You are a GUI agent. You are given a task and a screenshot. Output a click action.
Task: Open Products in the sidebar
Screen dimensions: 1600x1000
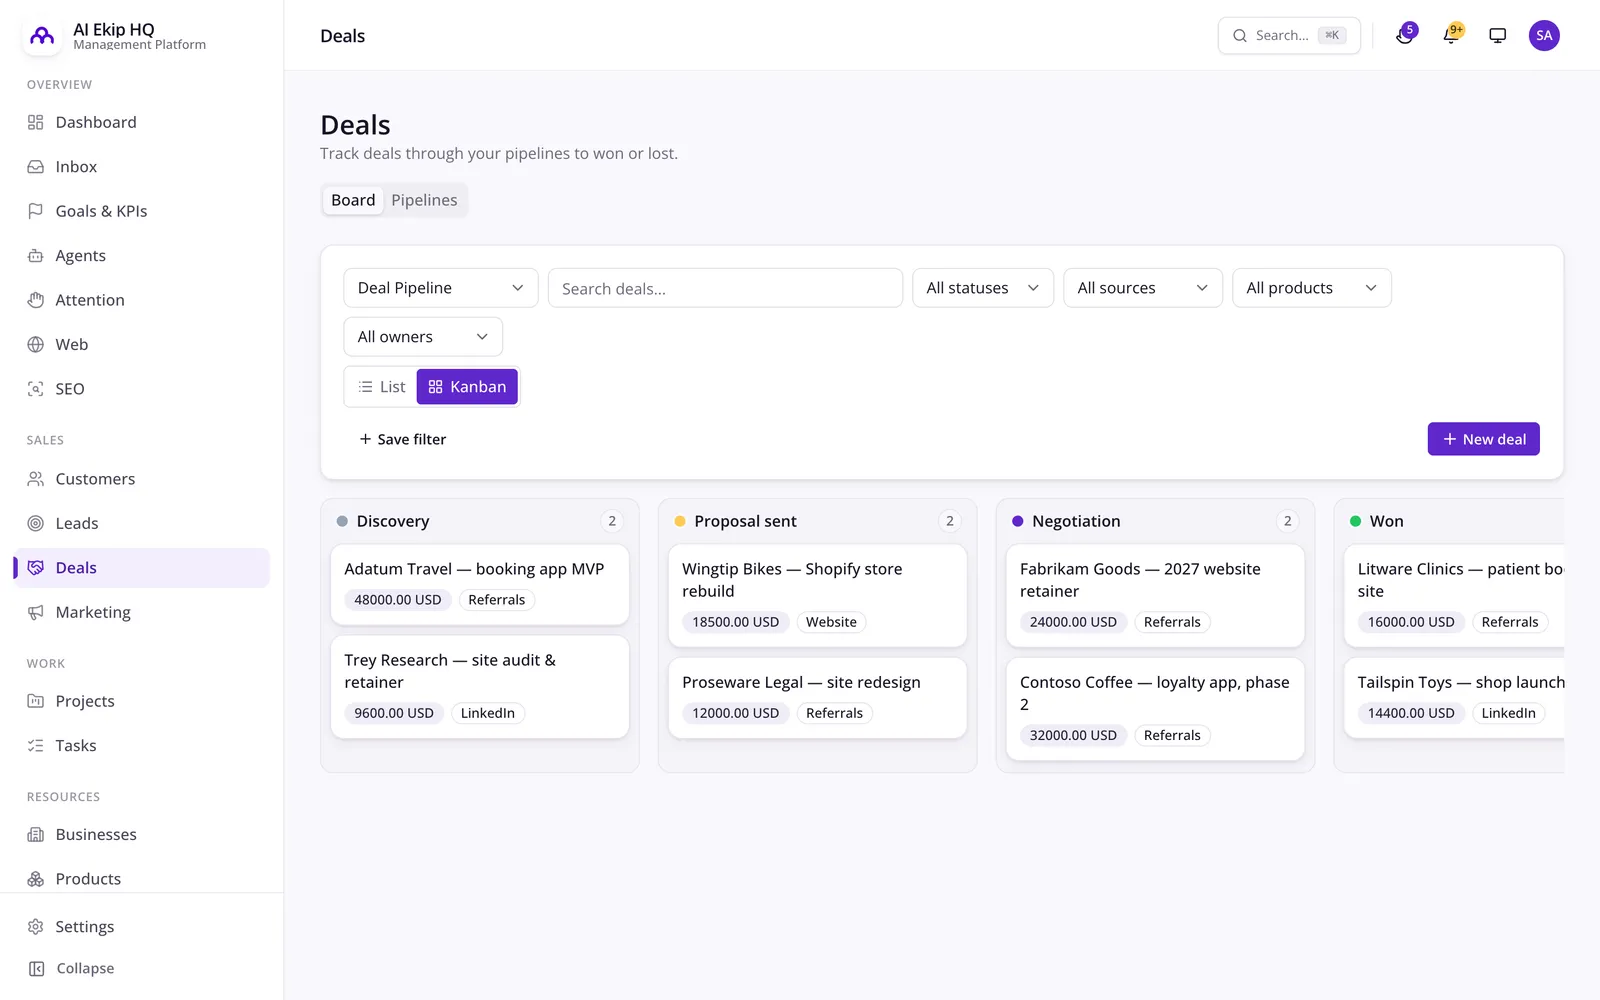coord(142,879)
